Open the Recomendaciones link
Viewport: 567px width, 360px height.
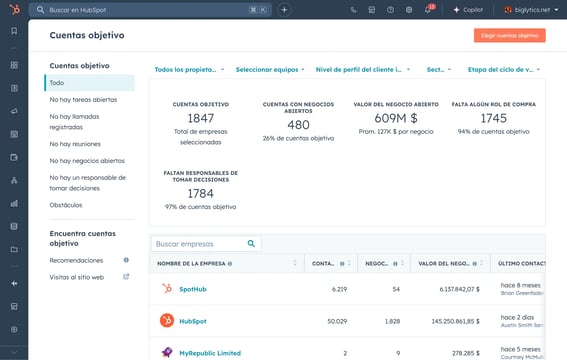[x=76, y=260]
